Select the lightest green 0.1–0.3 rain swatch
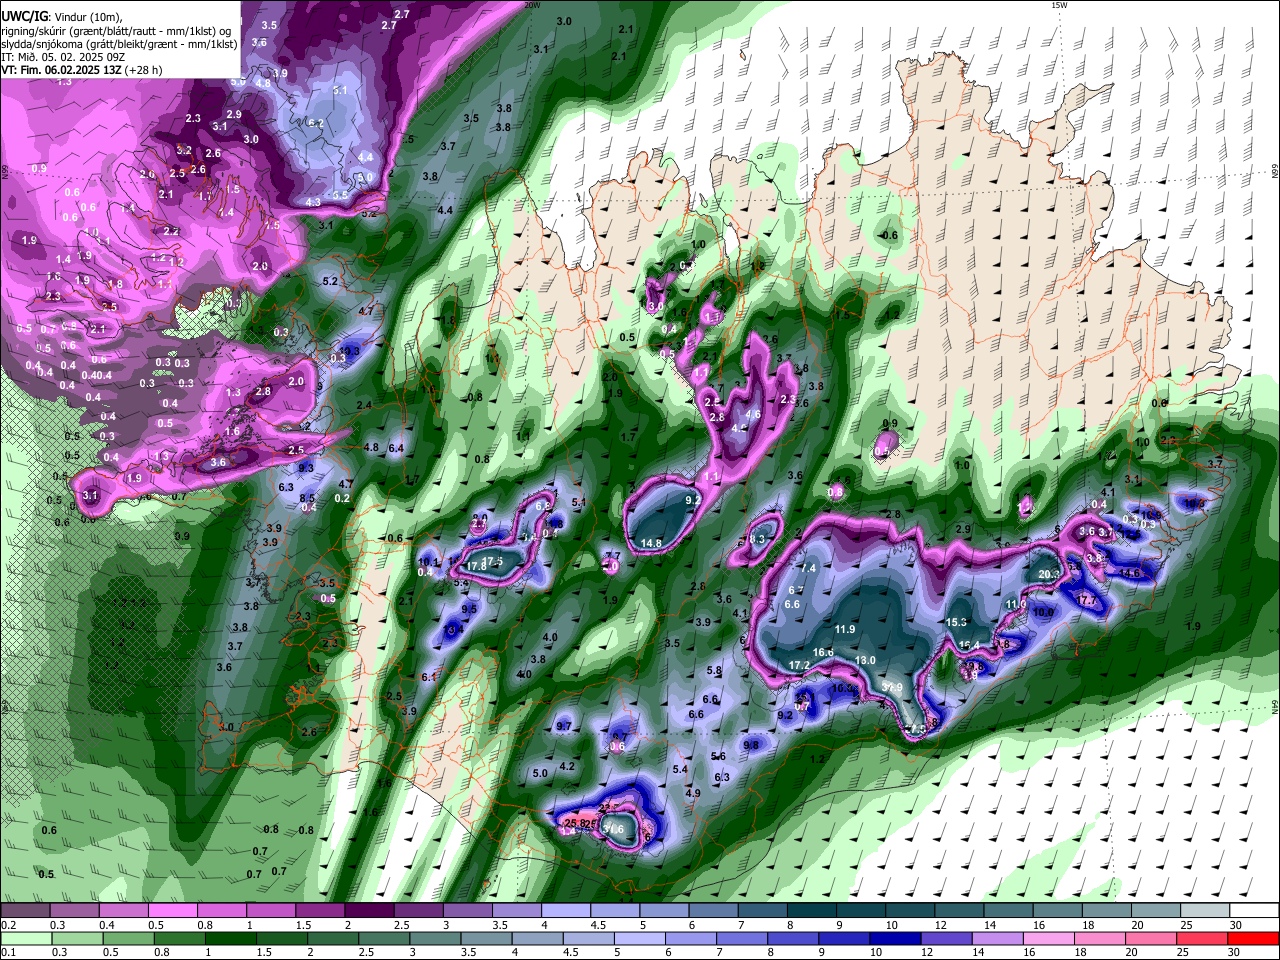 pyautogui.click(x=26, y=938)
